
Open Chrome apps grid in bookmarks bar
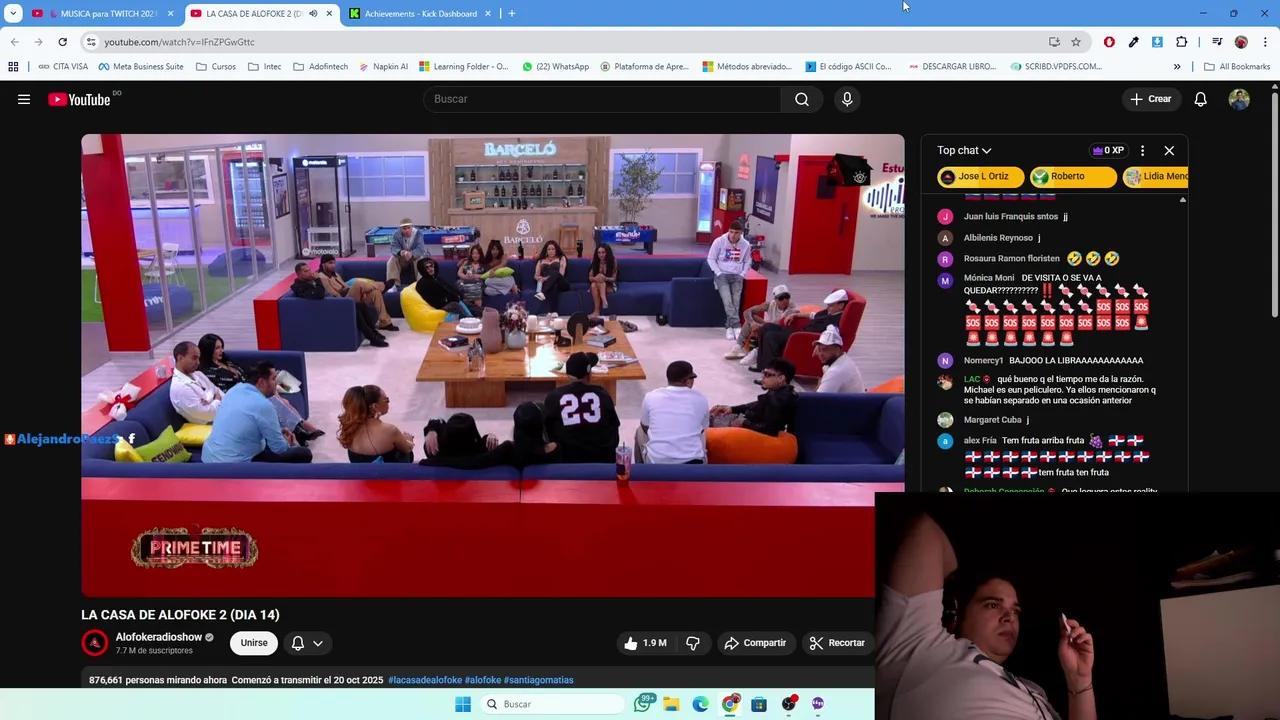click(13, 67)
